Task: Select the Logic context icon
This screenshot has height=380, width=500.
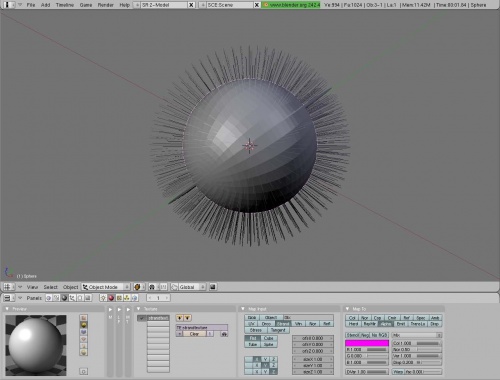Action: pos(49,298)
